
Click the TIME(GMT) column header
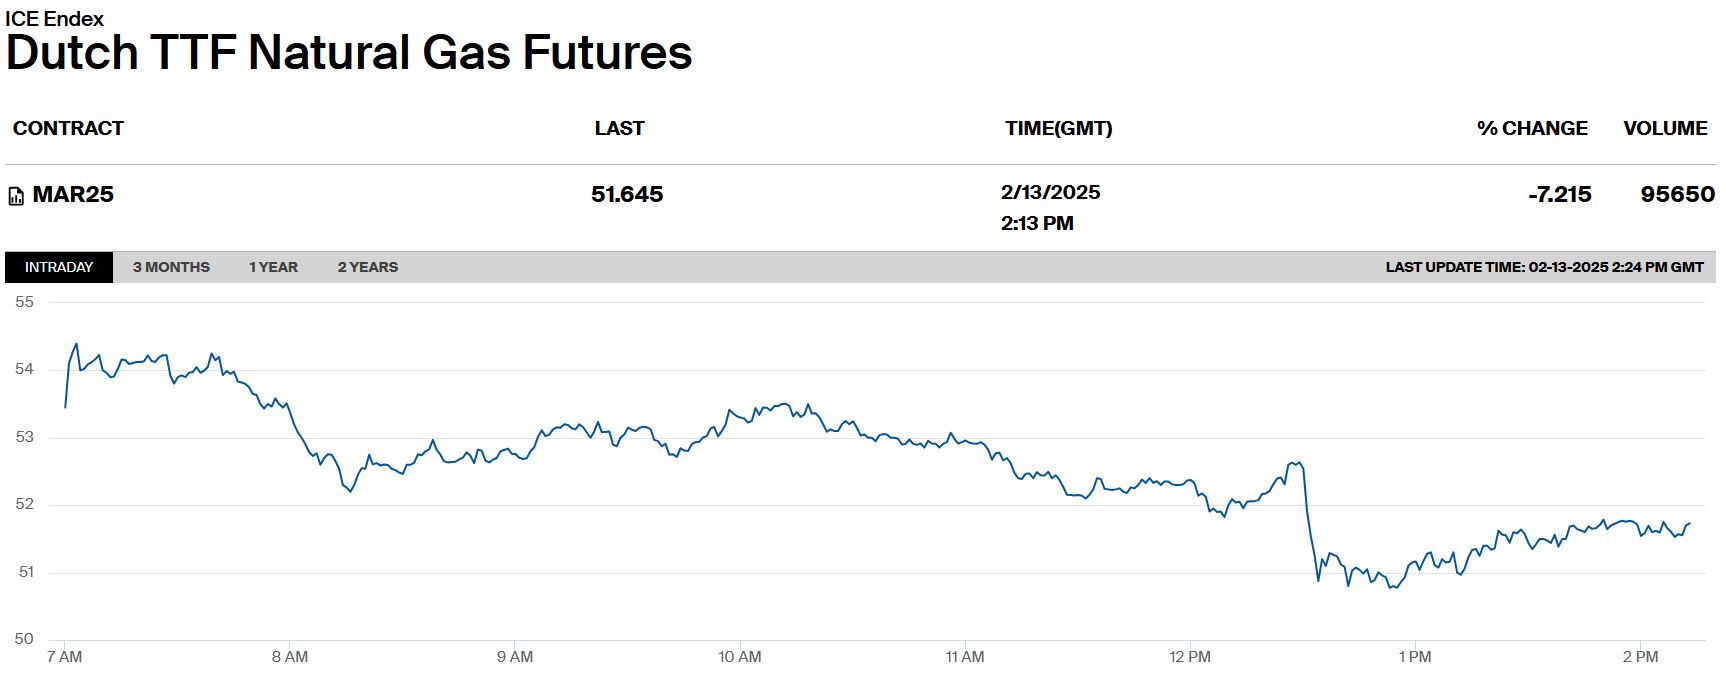(x=1058, y=128)
